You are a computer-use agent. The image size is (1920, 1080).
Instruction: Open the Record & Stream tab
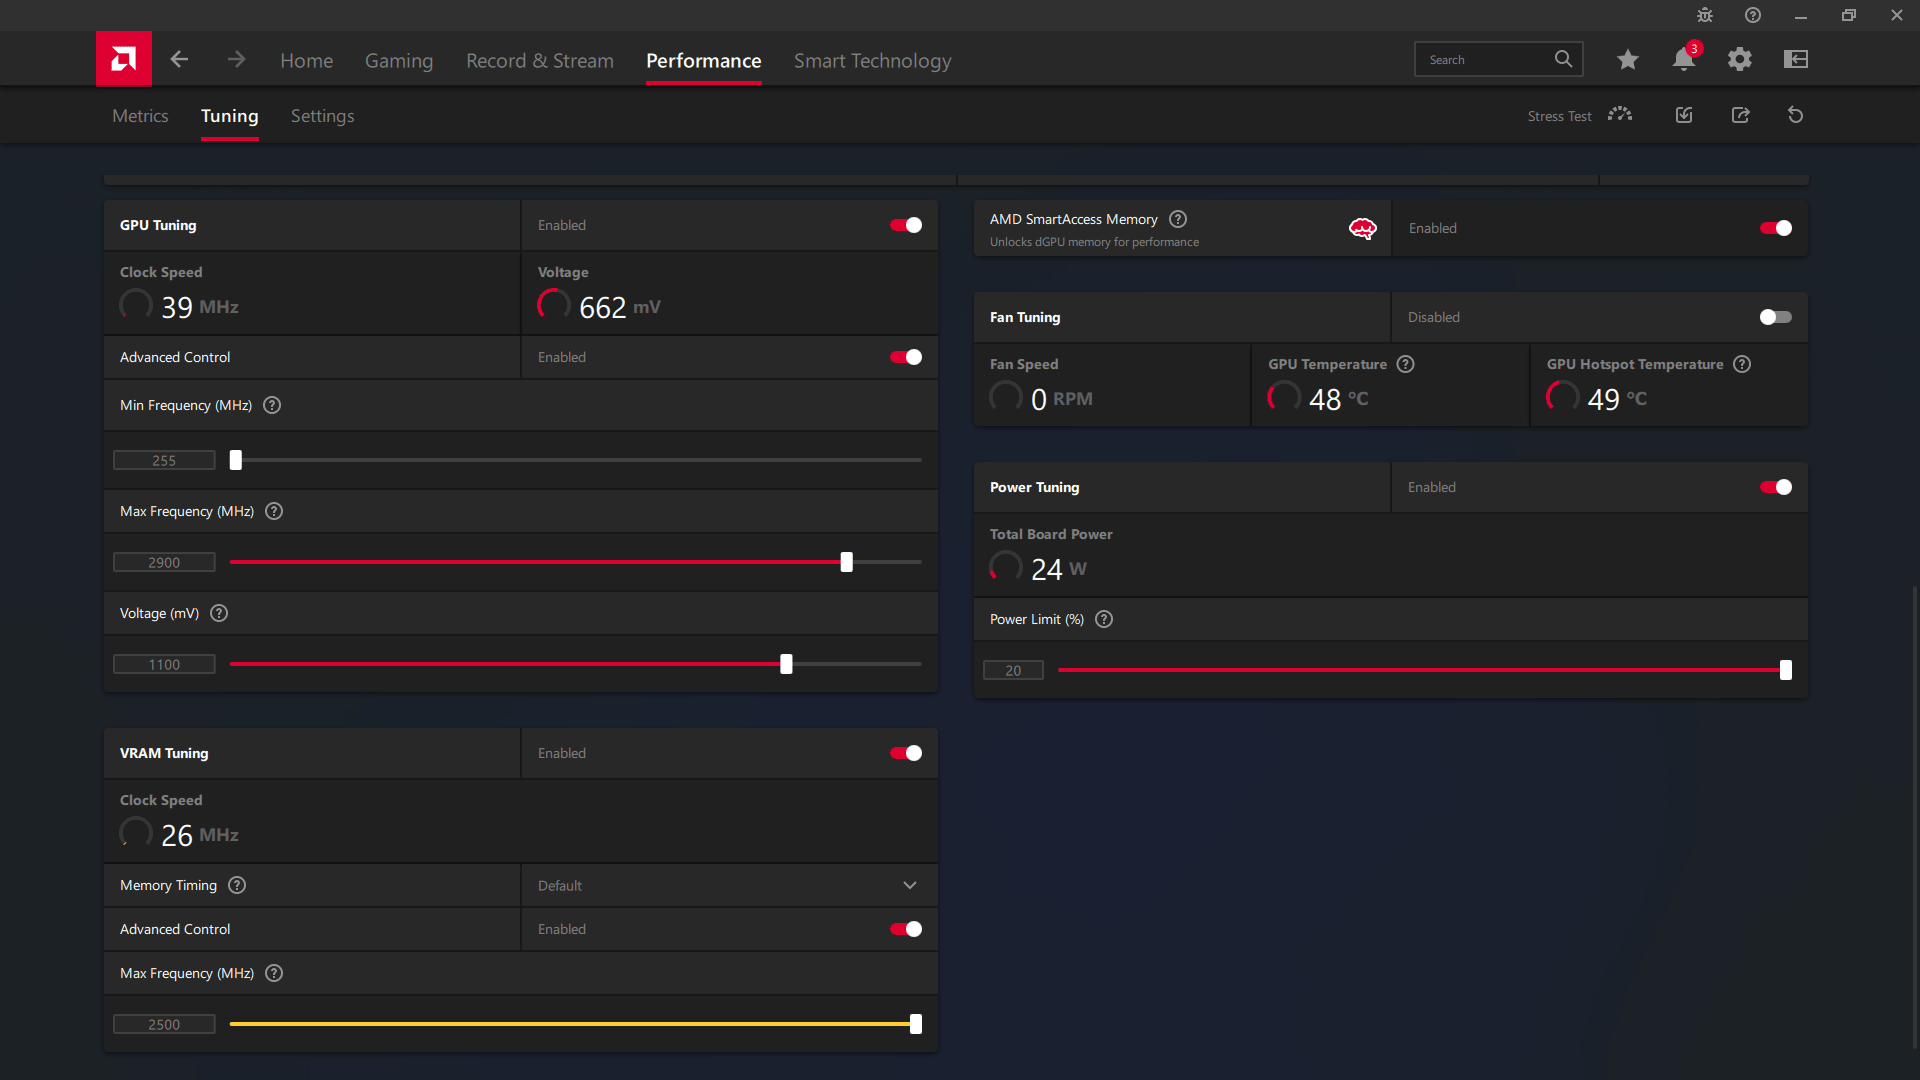(x=540, y=60)
